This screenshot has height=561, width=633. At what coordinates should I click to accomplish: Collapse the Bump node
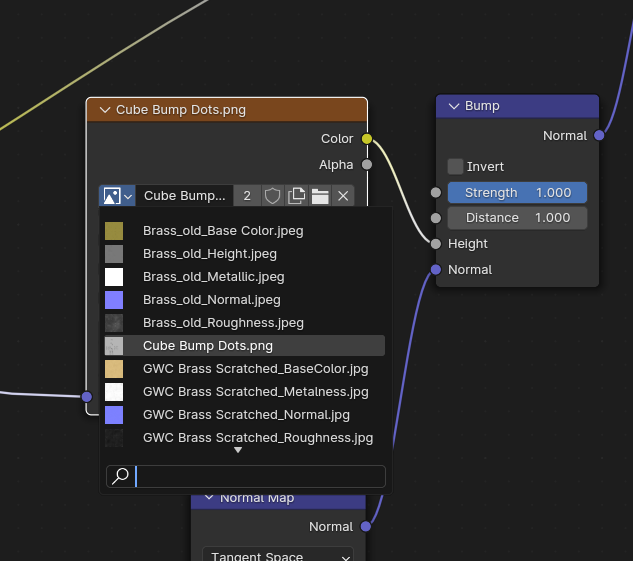(454, 106)
